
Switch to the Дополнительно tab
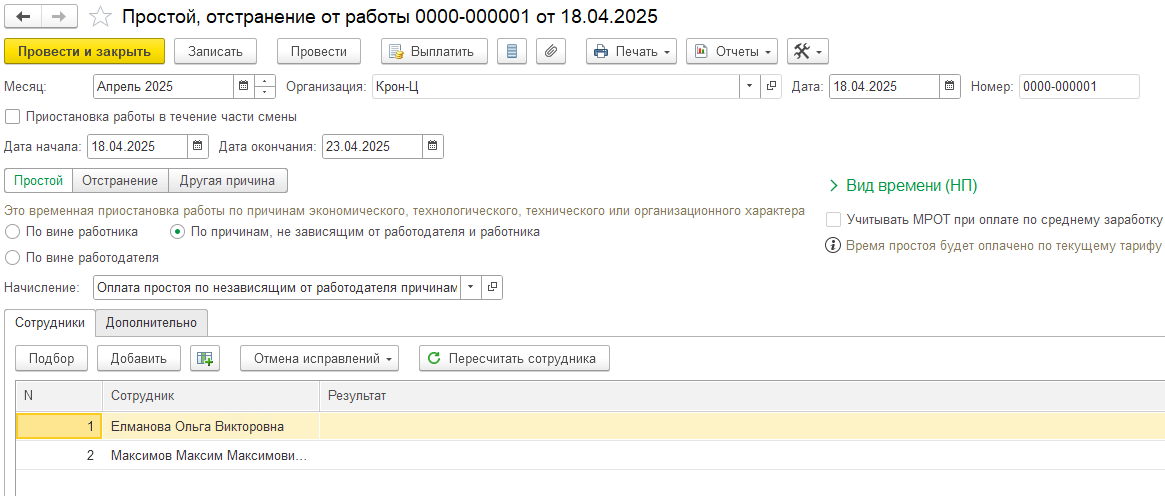point(152,322)
